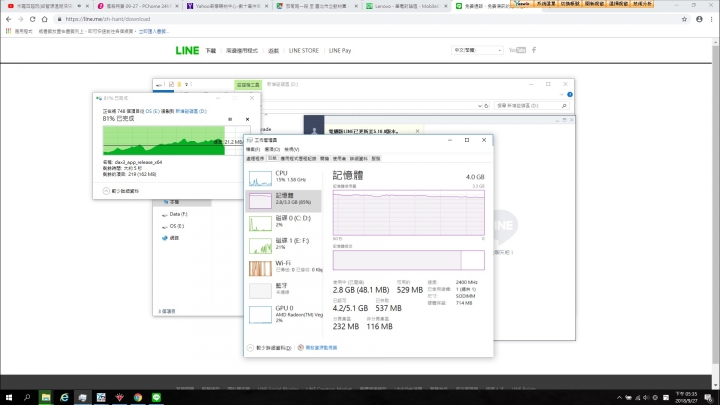Switch to the 開機 Startup tab
The width and height of the screenshot is (720, 405).
325,158
